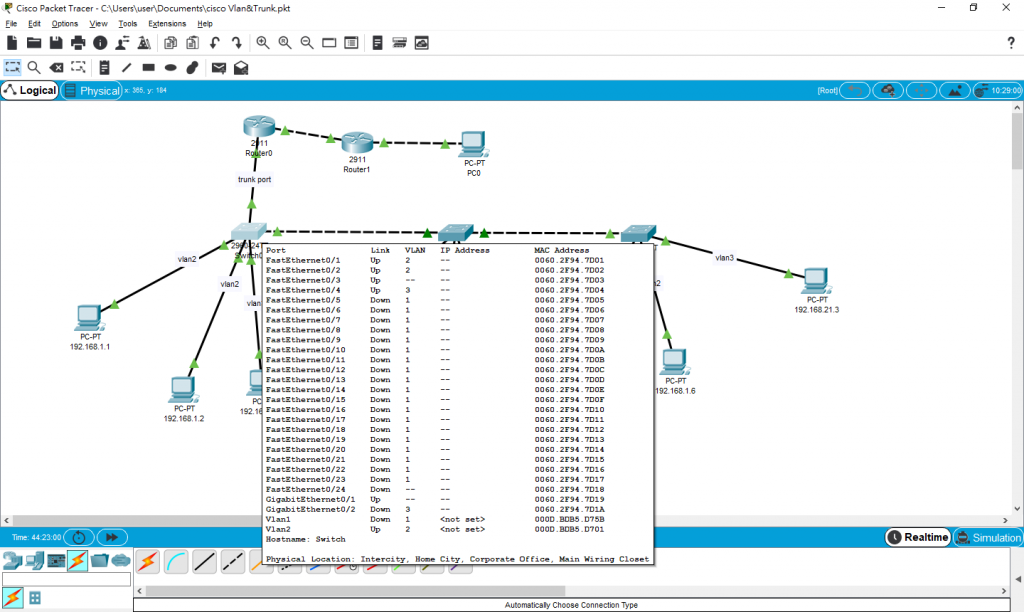The height and width of the screenshot is (612, 1024).
Task: Open the context help question mark
Action: (x=1011, y=43)
